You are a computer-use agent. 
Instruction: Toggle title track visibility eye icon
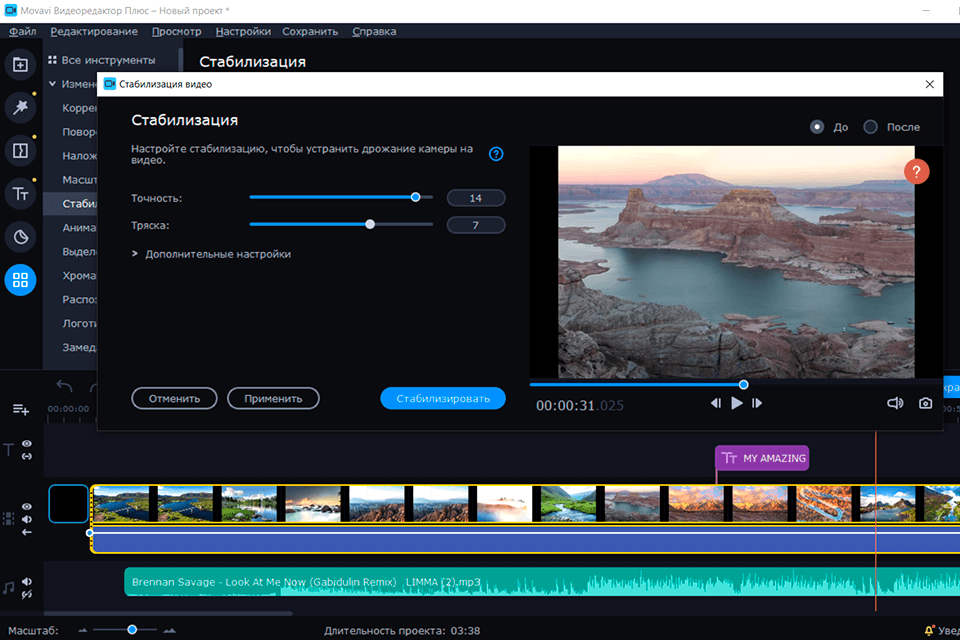click(27, 444)
